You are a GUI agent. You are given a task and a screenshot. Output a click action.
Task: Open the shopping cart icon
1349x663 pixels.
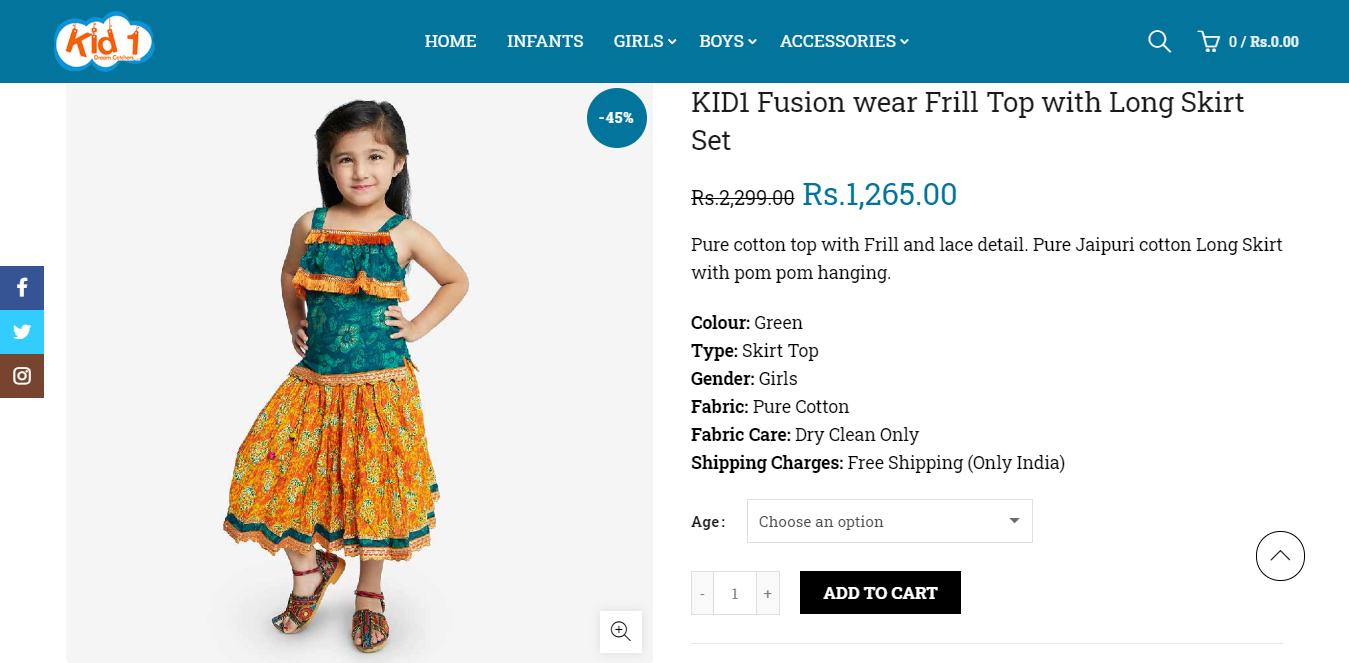tap(1209, 41)
